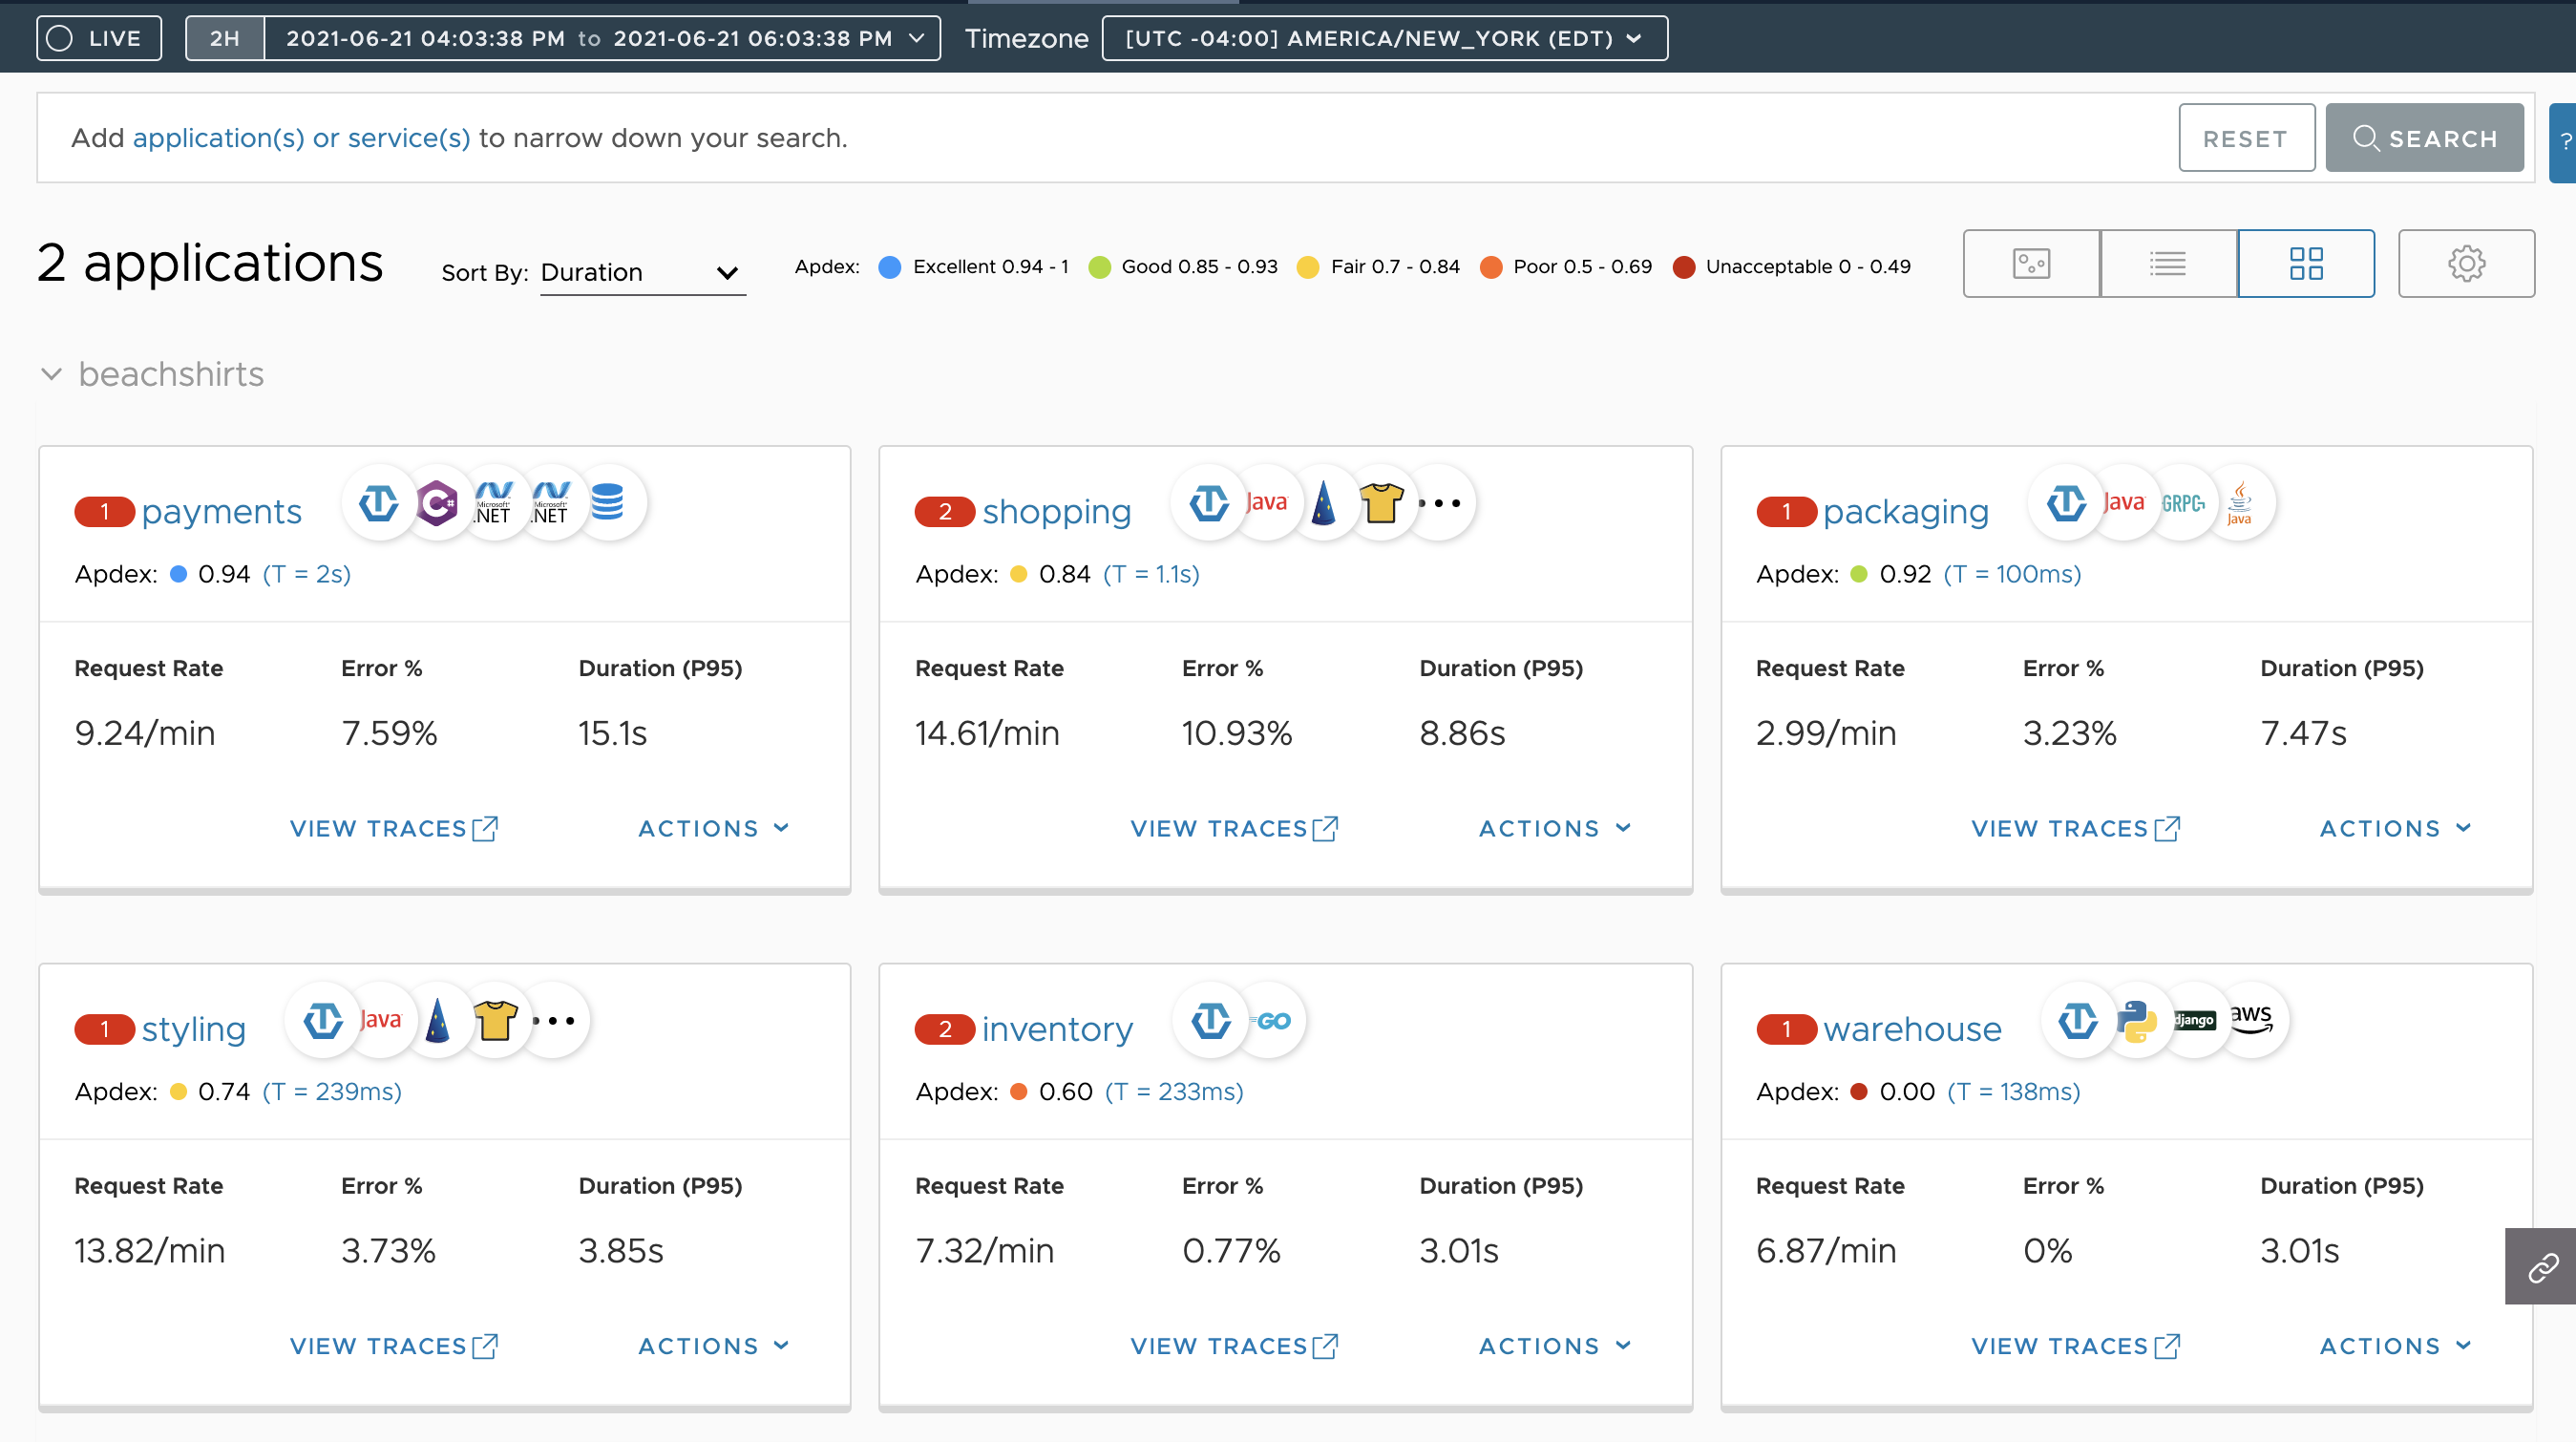Click the database icon on payments card

[607, 503]
